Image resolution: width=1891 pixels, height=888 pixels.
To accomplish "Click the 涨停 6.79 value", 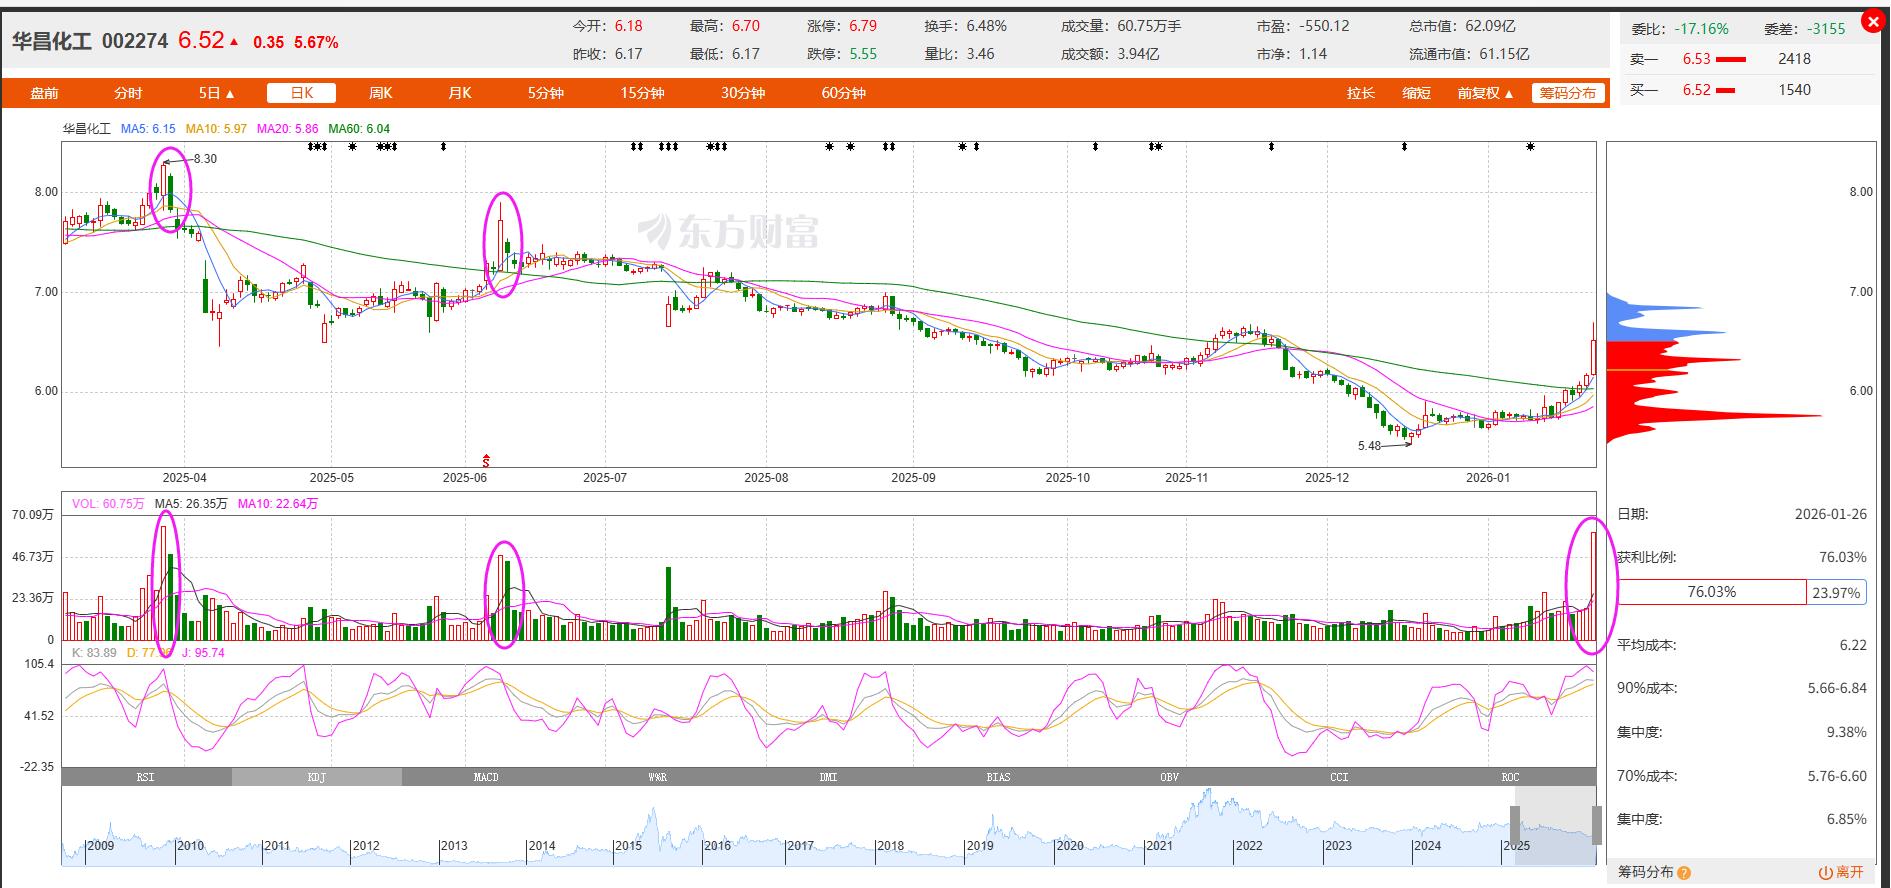I will click(x=863, y=26).
